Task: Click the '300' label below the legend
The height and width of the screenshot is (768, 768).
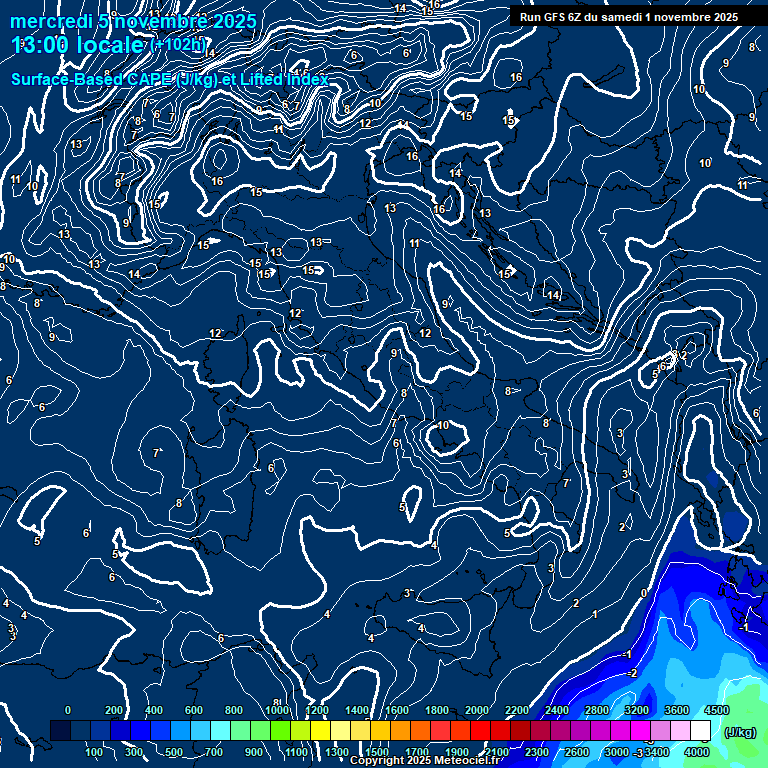Action: tap(134, 752)
